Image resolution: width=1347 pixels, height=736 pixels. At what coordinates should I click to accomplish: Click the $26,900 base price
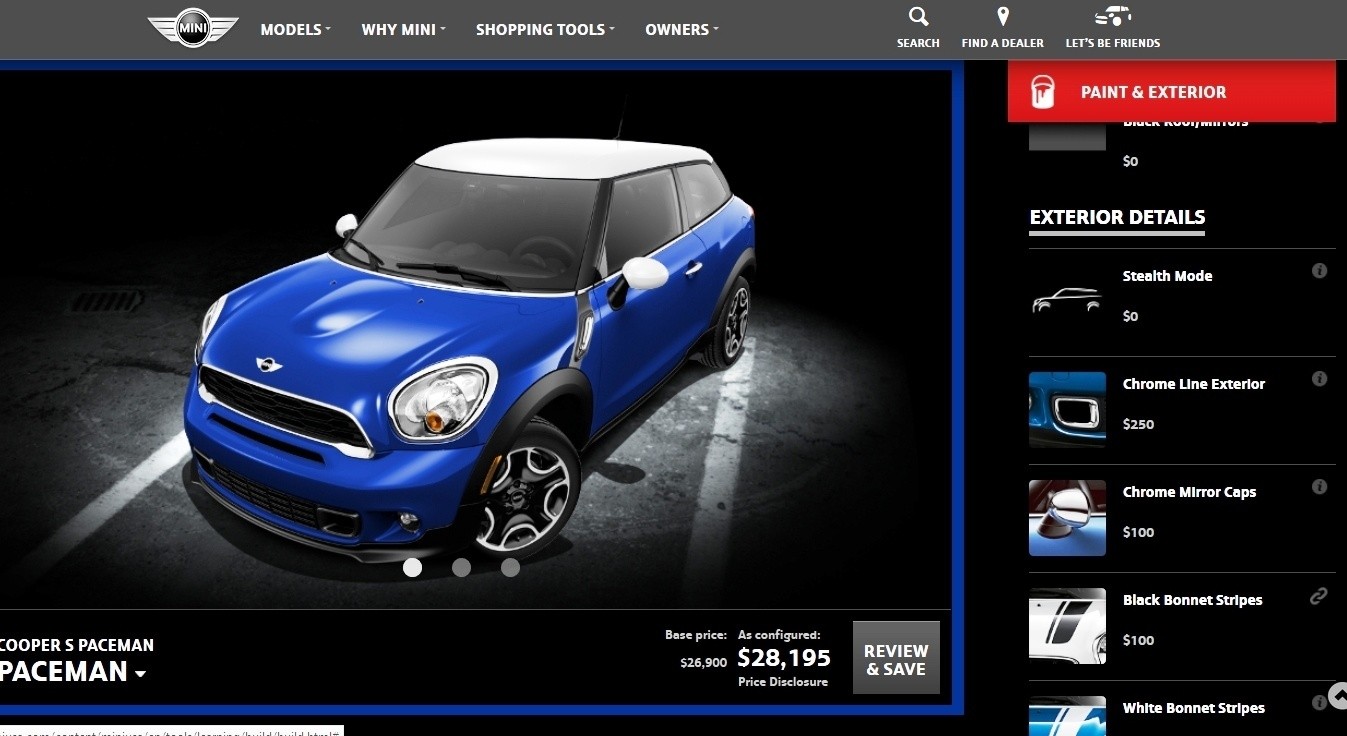(x=703, y=662)
